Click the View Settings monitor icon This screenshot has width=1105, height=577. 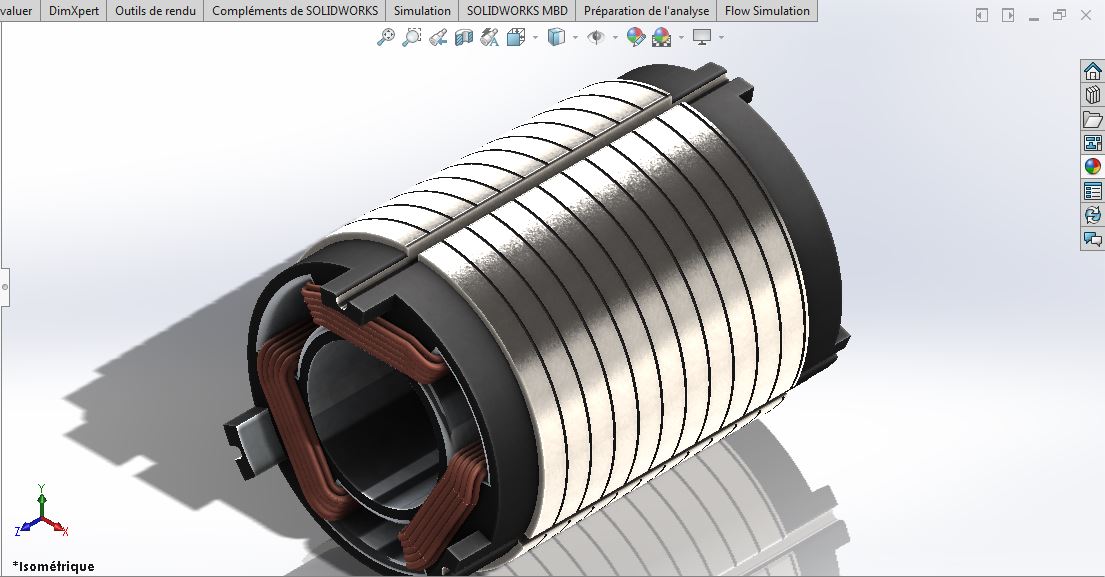click(x=702, y=37)
